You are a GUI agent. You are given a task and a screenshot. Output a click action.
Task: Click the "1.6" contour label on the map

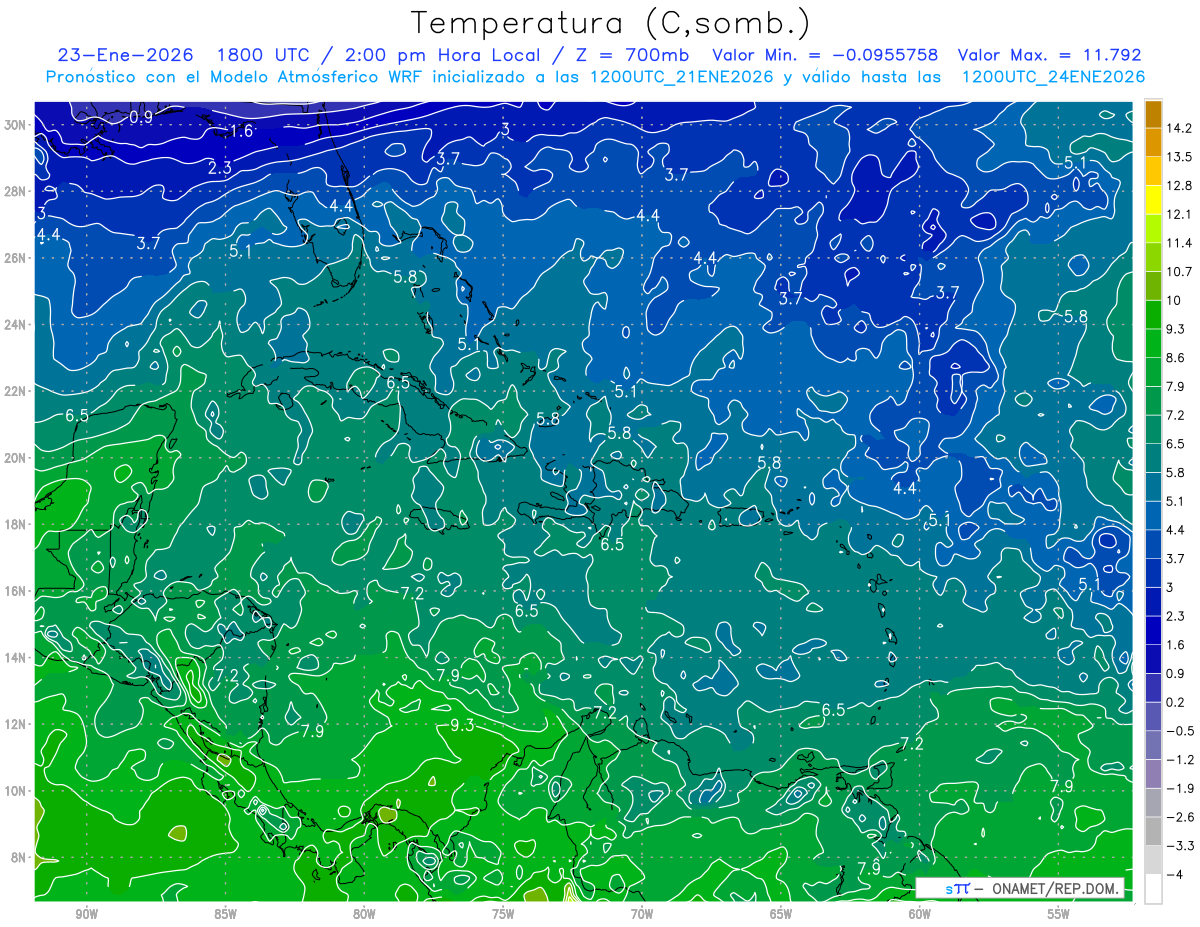pyautogui.click(x=241, y=131)
